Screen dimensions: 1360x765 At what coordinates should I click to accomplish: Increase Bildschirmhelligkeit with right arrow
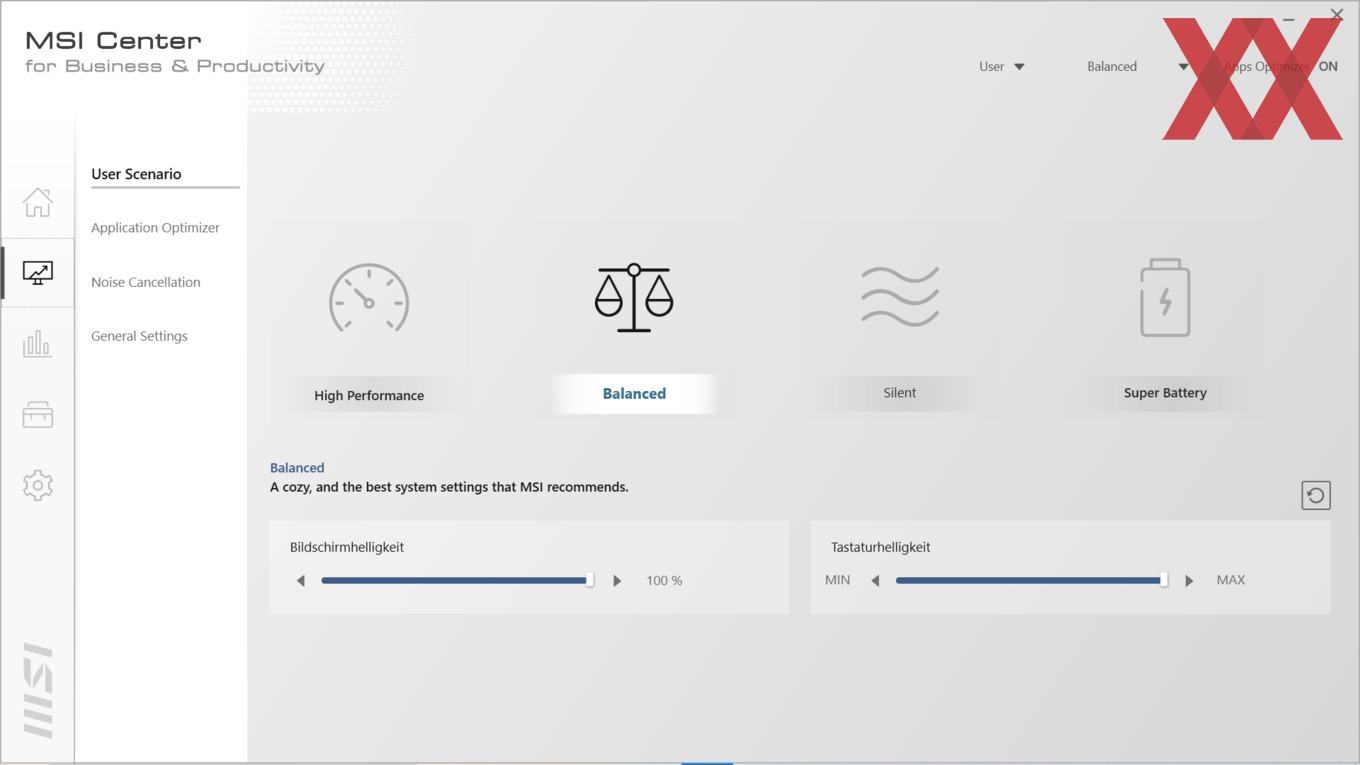point(617,581)
